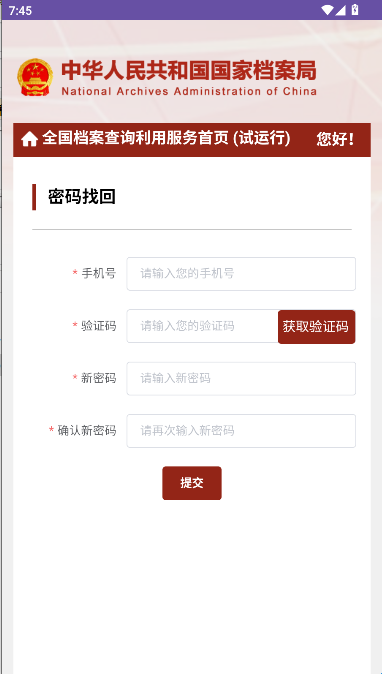Tap the 中华人民共和国国家档案局 title

[x=189, y=71]
